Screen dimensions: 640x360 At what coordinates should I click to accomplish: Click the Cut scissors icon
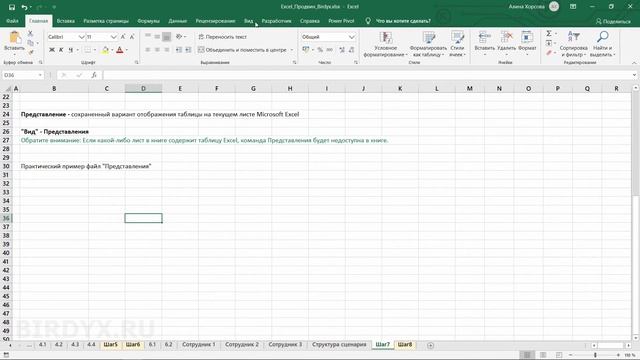30,34
